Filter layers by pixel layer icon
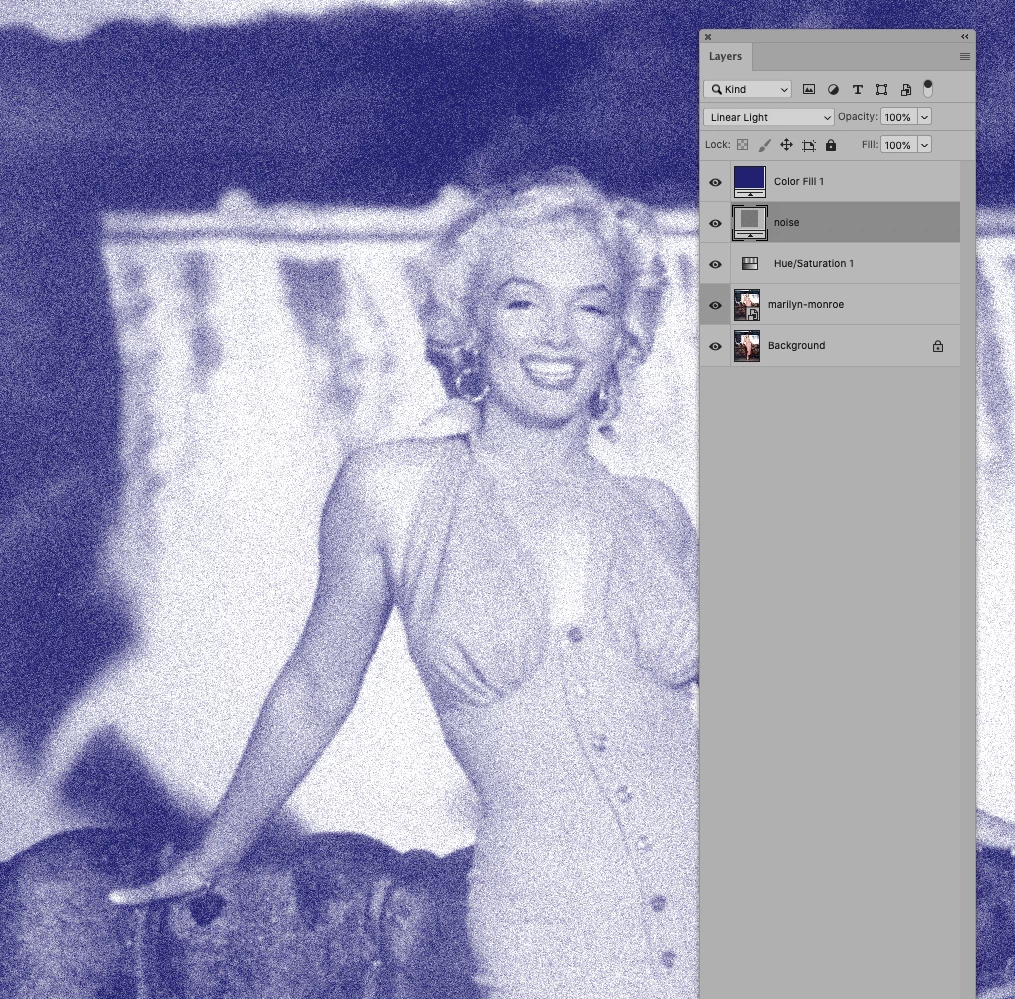 pyautogui.click(x=809, y=89)
